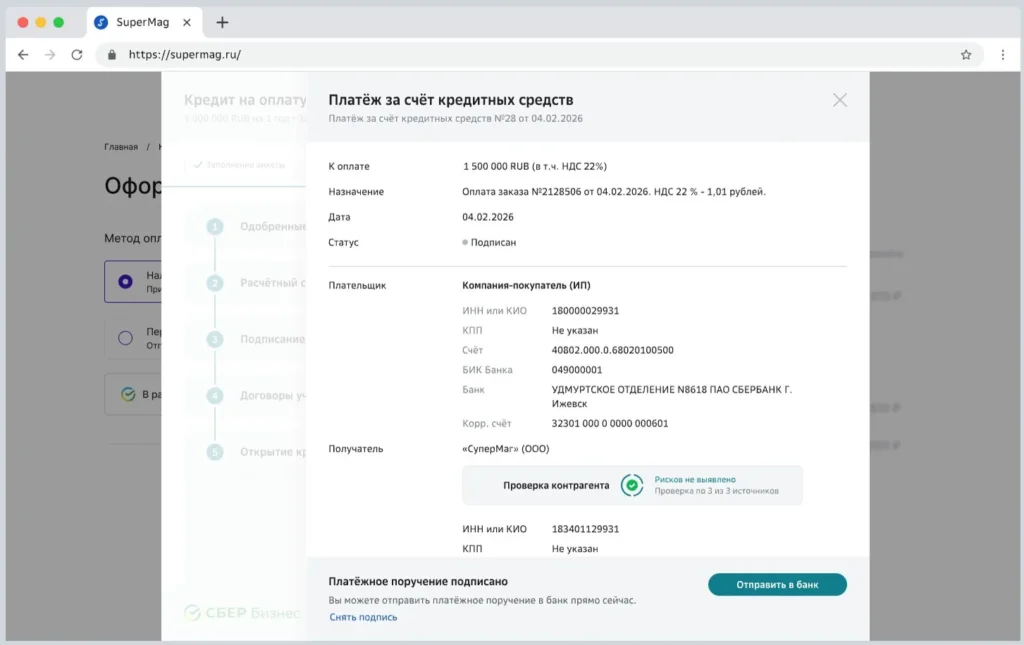Click the macOS green fullscreen button
Image resolution: width=1024 pixels, height=645 pixels.
(x=58, y=22)
